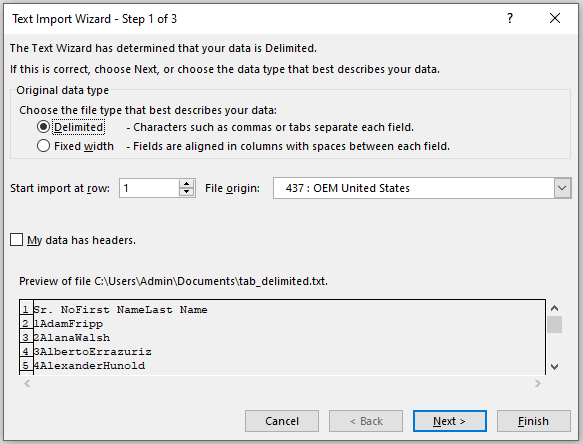Select the Delimited radio button
This screenshot has height=444, width=583.
point(43,127)
